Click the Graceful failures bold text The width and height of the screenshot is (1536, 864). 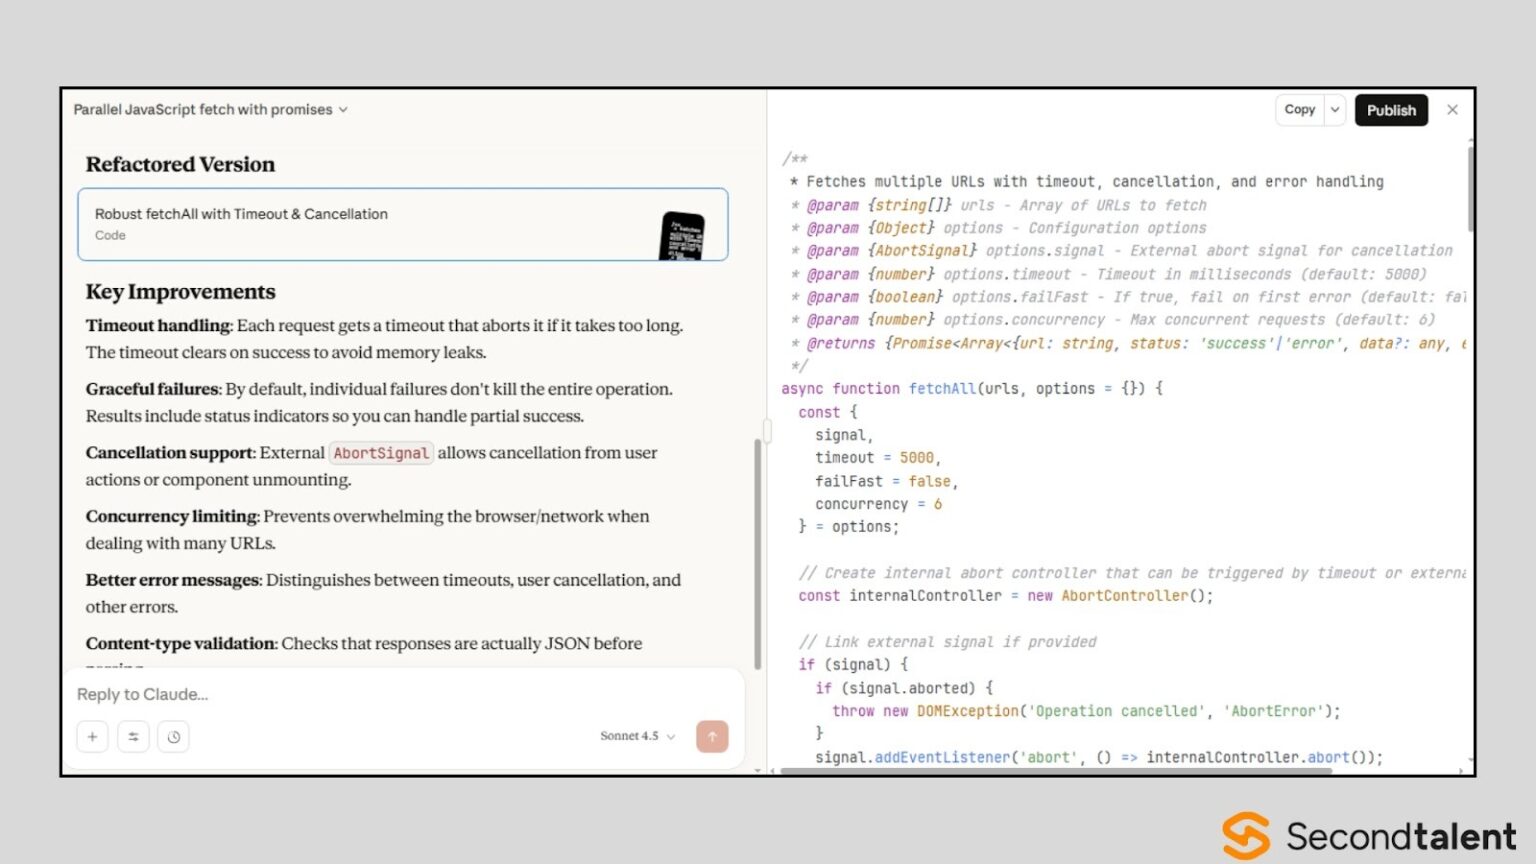click(152, 389)
